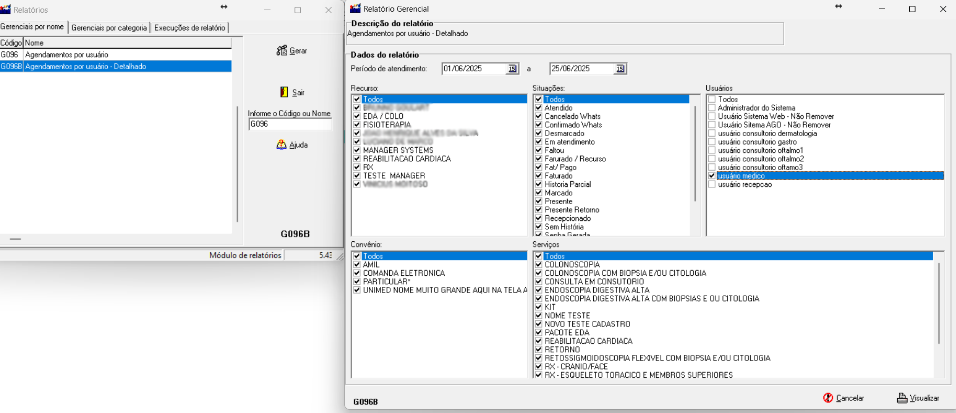
Task: Click end date field 25/06/2025
Action: [582, 69]
